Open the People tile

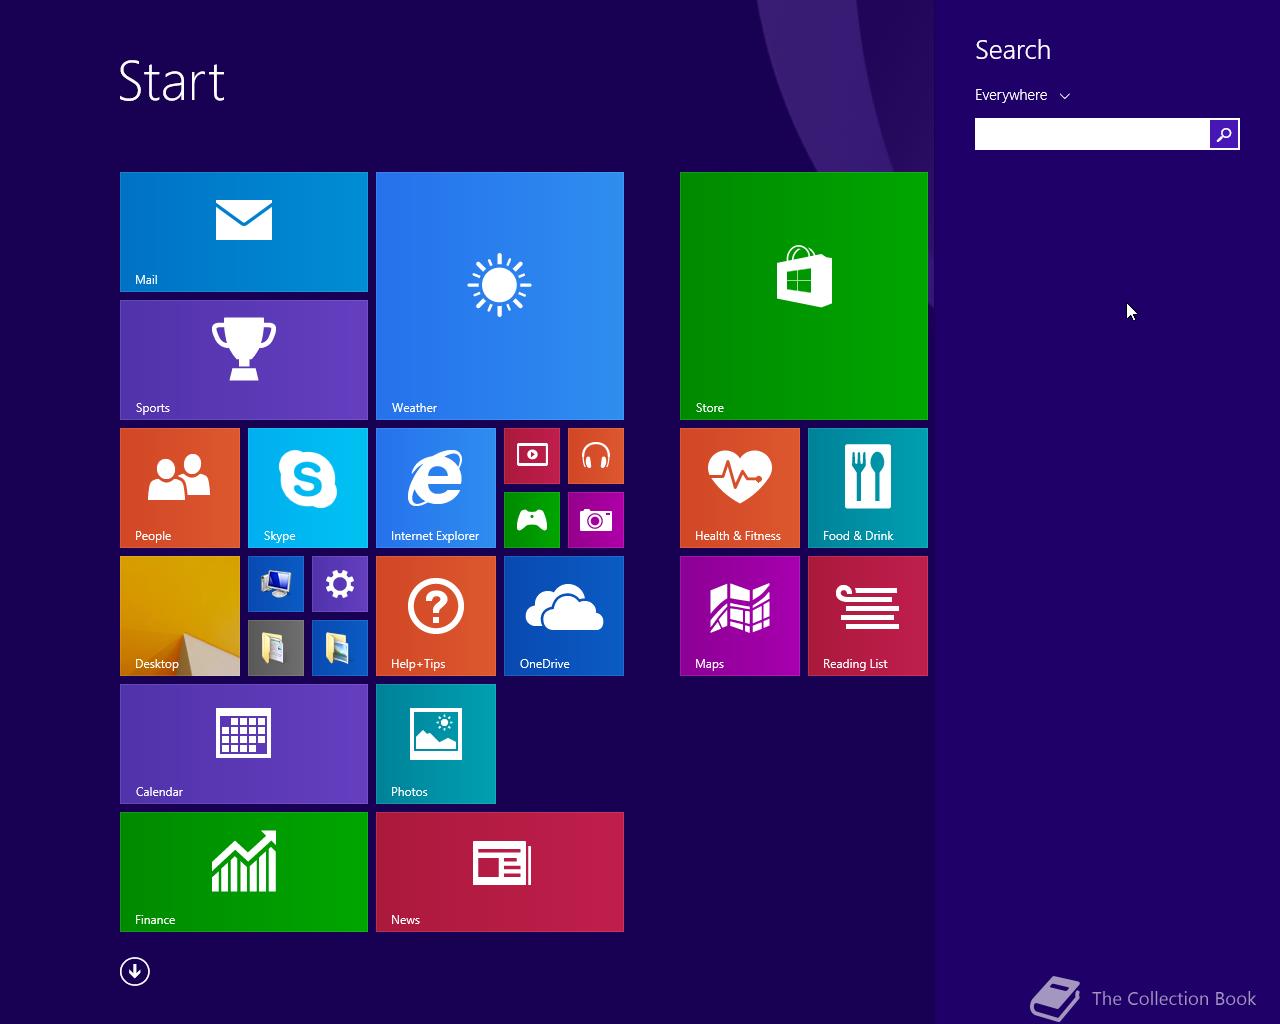[180, 488]
